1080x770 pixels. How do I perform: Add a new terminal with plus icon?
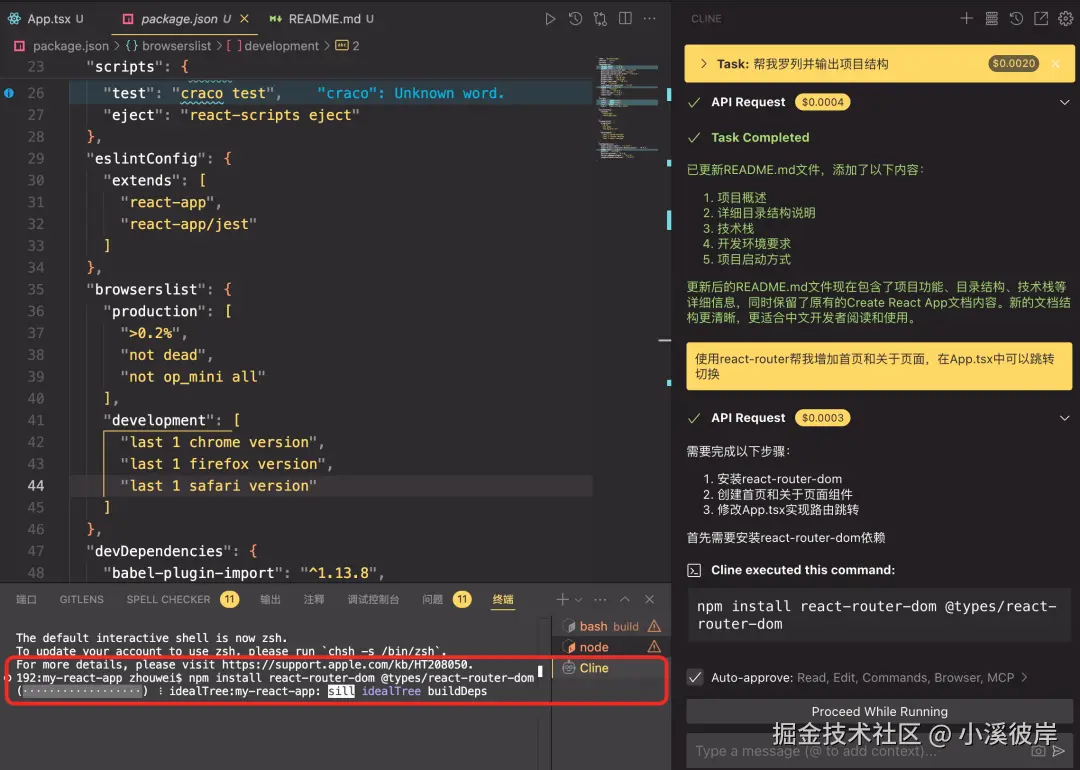tap(562, 599)
